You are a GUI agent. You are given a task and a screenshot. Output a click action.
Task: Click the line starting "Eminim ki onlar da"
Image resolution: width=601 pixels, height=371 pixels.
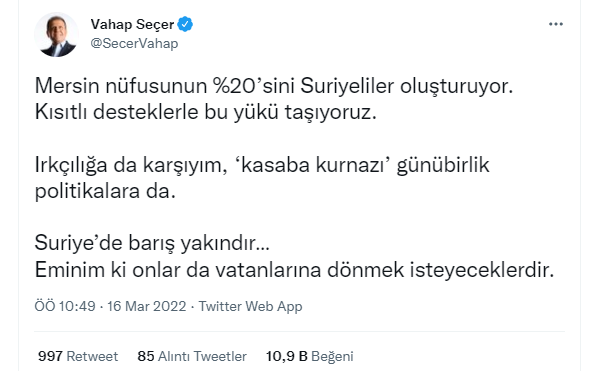294,270
